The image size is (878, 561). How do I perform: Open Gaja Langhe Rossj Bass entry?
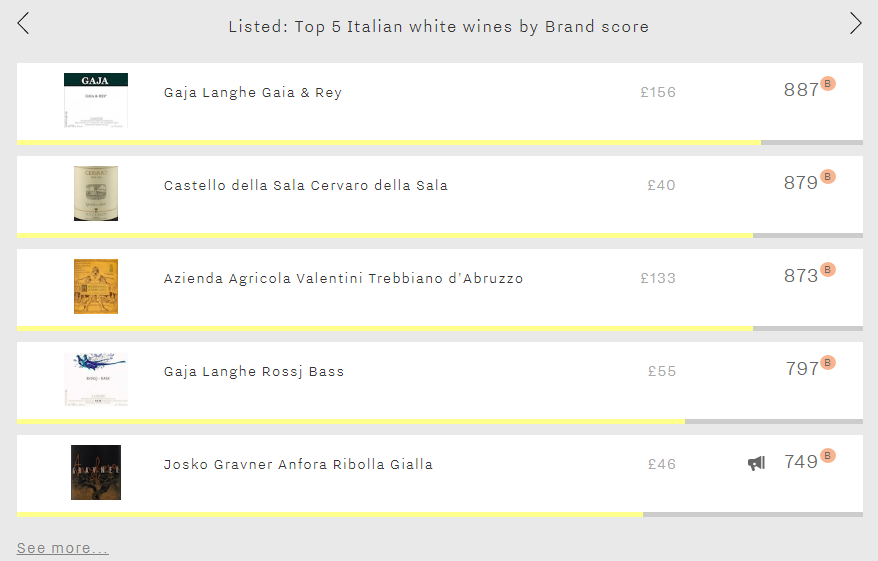(x=254, y=371)
